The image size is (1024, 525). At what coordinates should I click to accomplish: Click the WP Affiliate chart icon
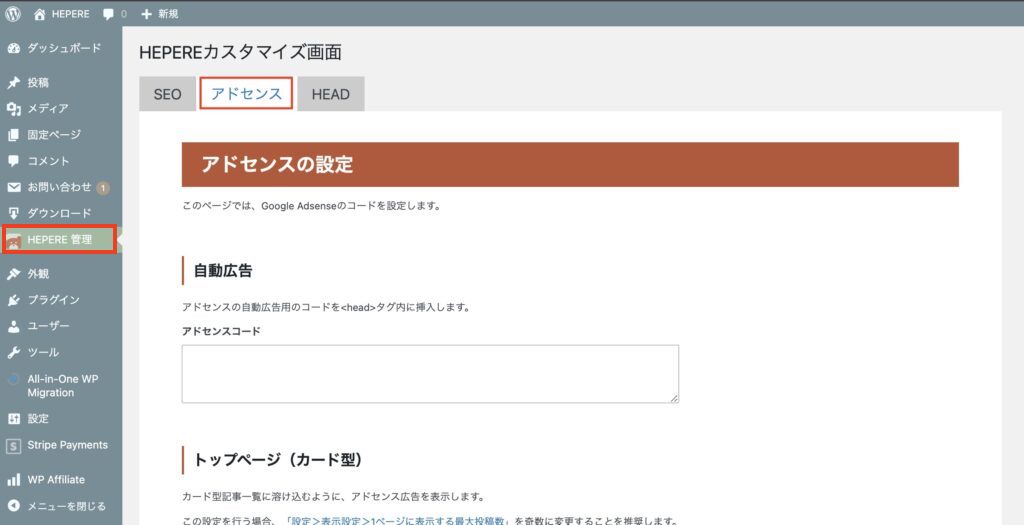pyautogui.click(x=14, y=480)
